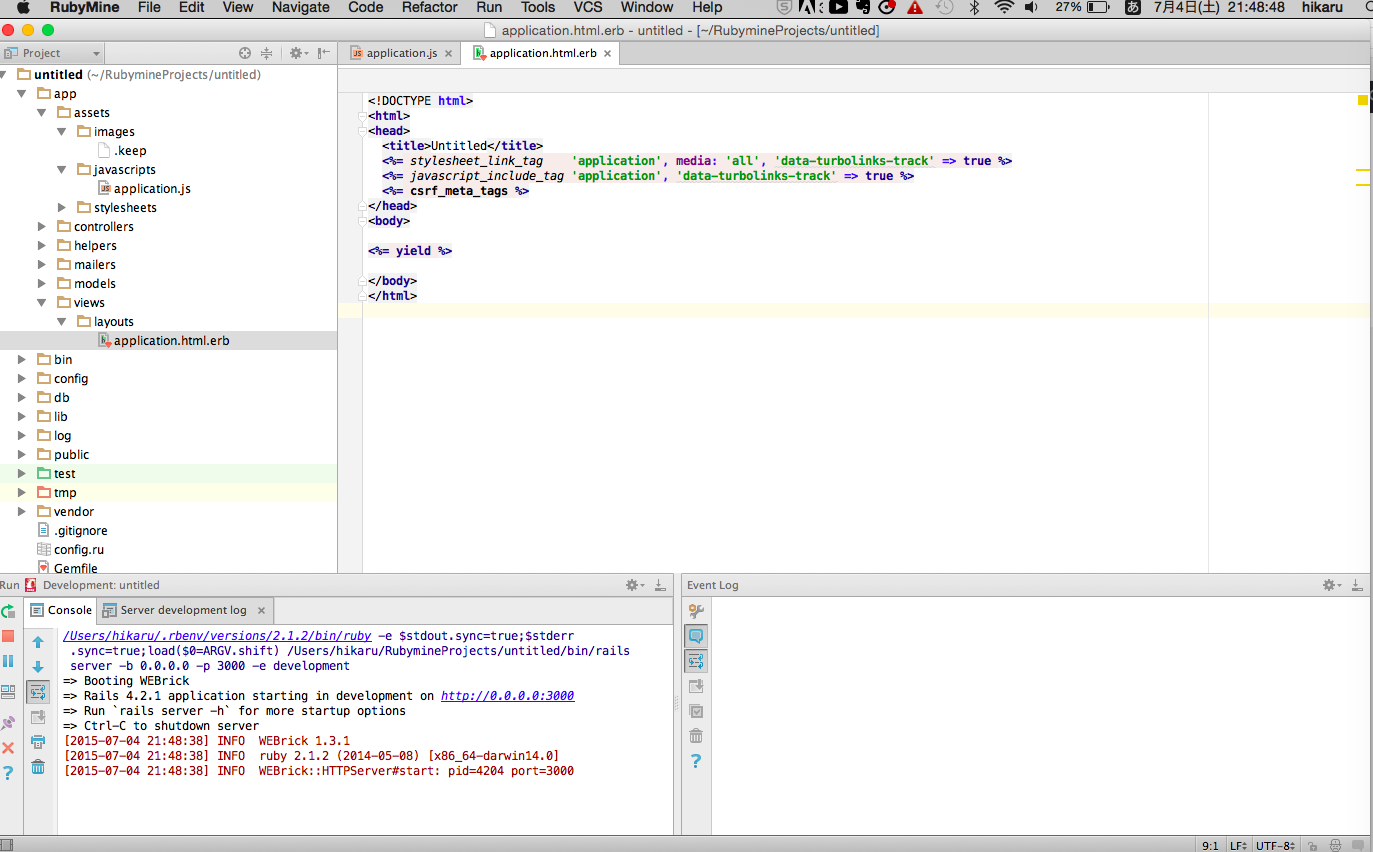The width and height of the screenshot is (1373, 852).
Task: Mark all Event Log notifications as read
Action: (696, 711)
